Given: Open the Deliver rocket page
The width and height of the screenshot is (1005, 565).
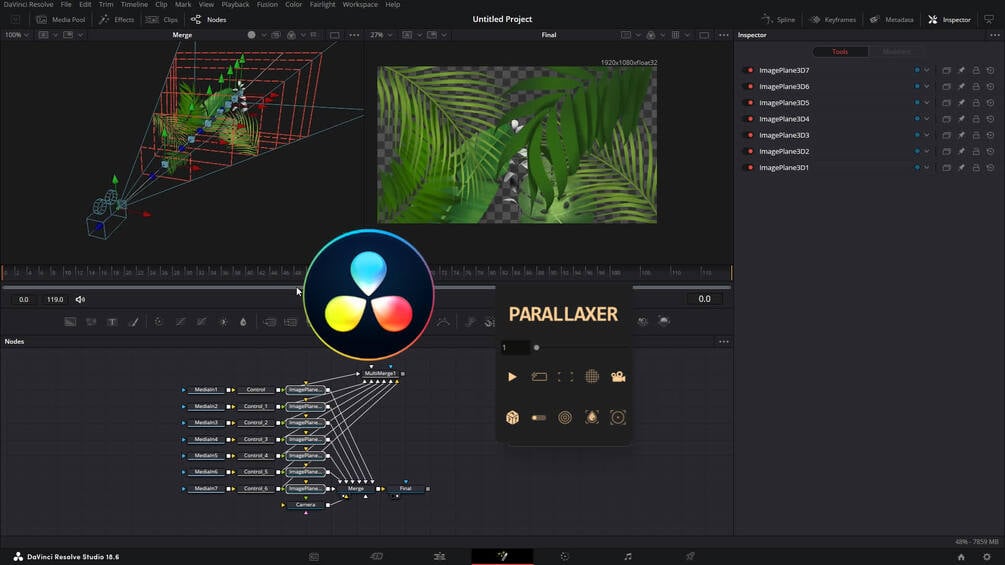Looking at the screenshot, I should click(690, 557).
